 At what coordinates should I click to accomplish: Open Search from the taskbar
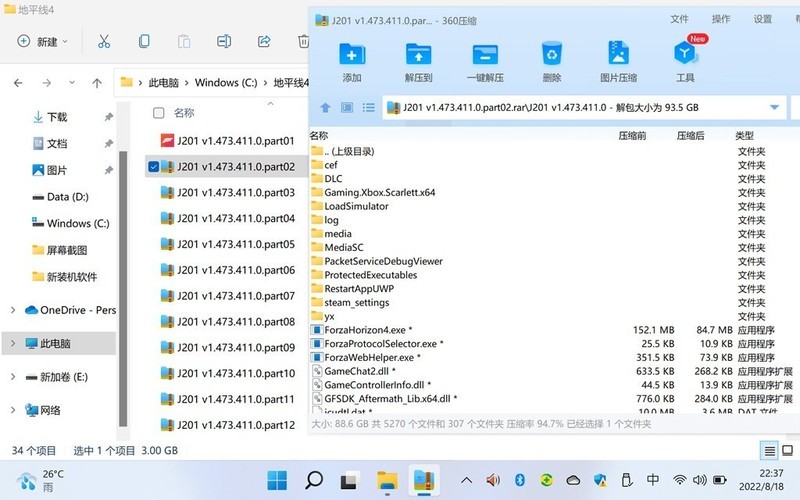[x=314, y=480]
